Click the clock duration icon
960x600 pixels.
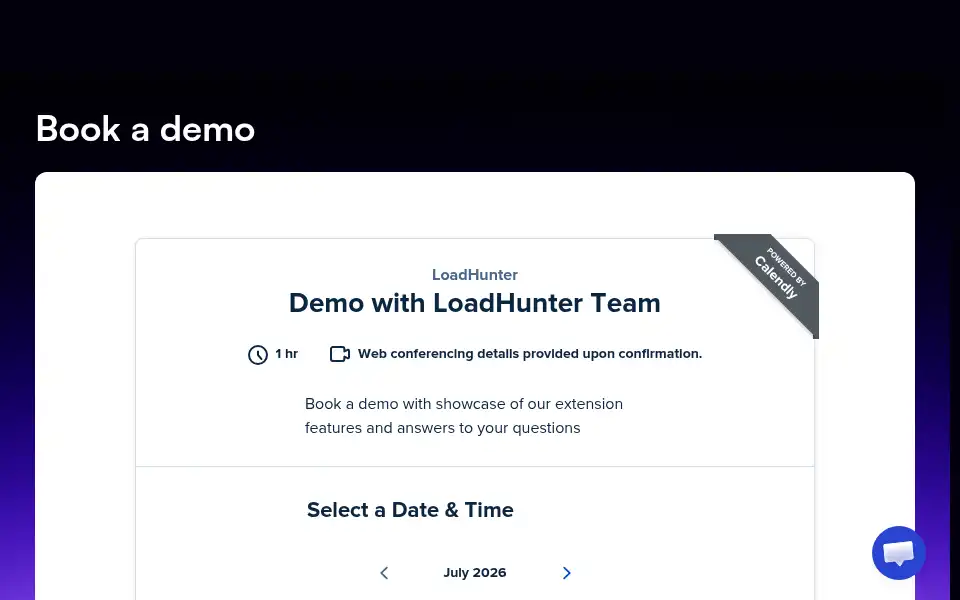click(258, 354)
